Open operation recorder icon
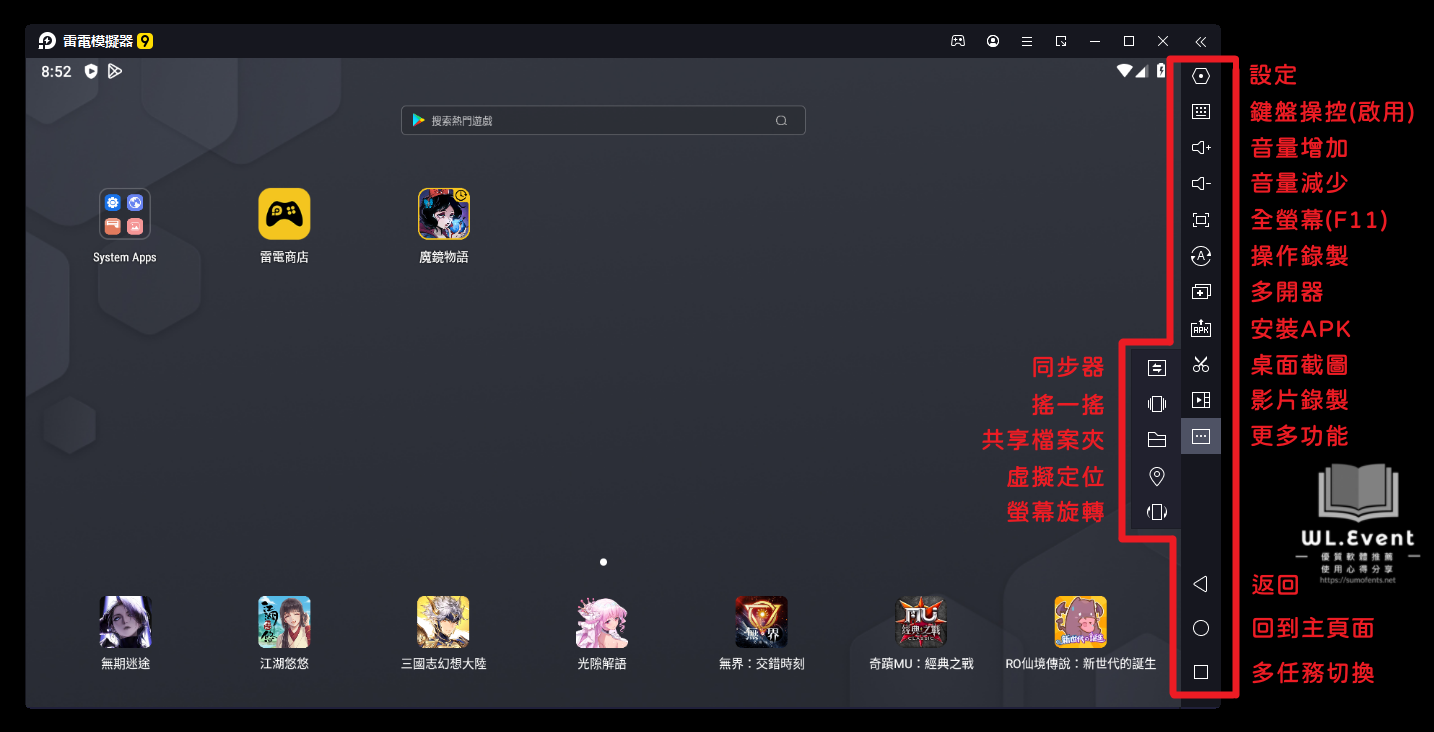1434x732 pixels. tap(1201, 256)
